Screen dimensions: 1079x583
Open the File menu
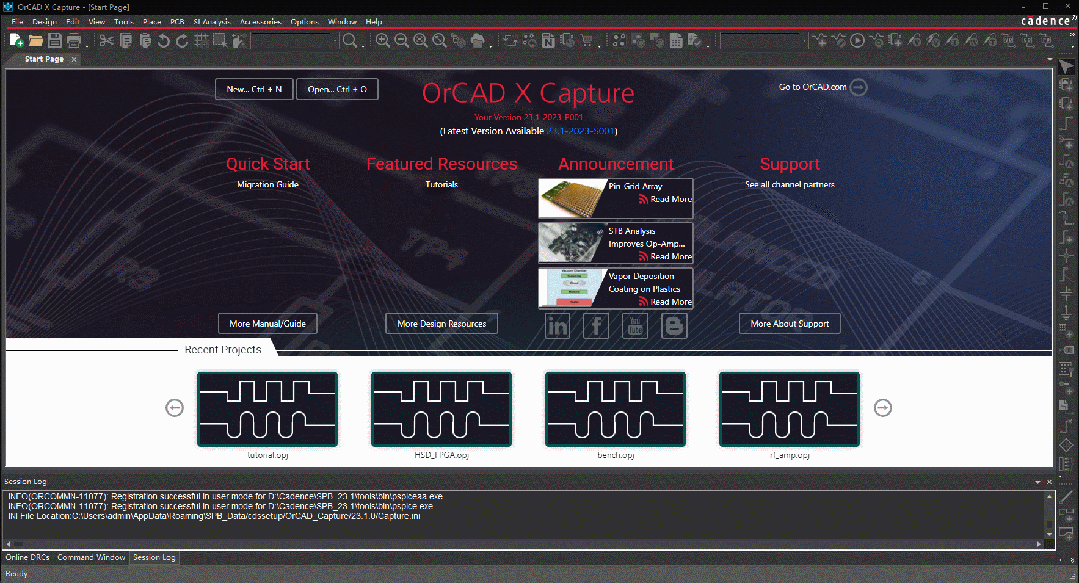tap(17, 21)
